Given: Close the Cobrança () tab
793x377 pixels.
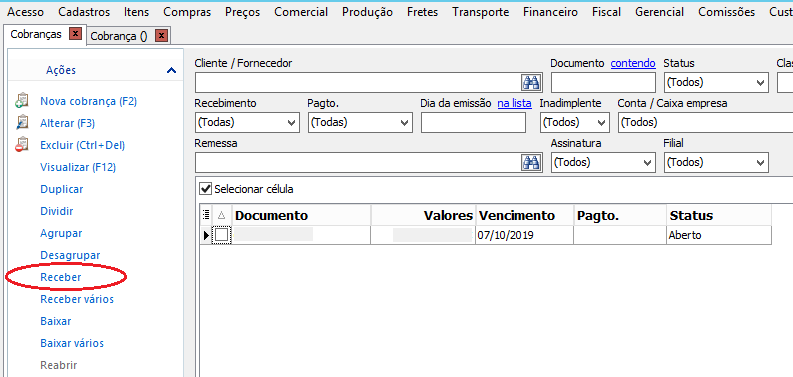Looking at the screenshot, I should [161, 35].
